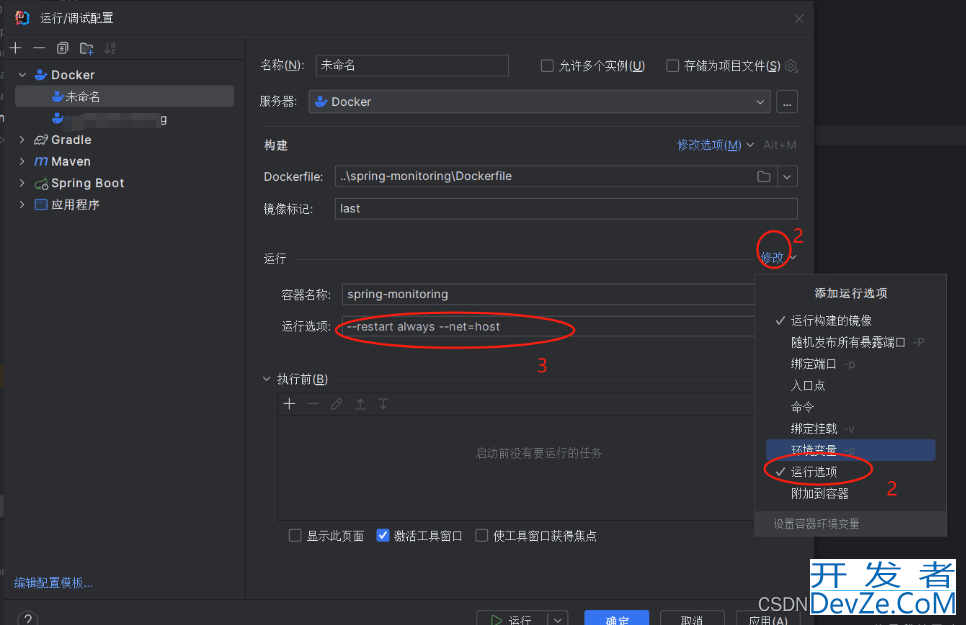This screenshot has height=625, width=966.
Task: Uncheck 激活工具窗口 checkbox
Action: click(x=383, y=536)
